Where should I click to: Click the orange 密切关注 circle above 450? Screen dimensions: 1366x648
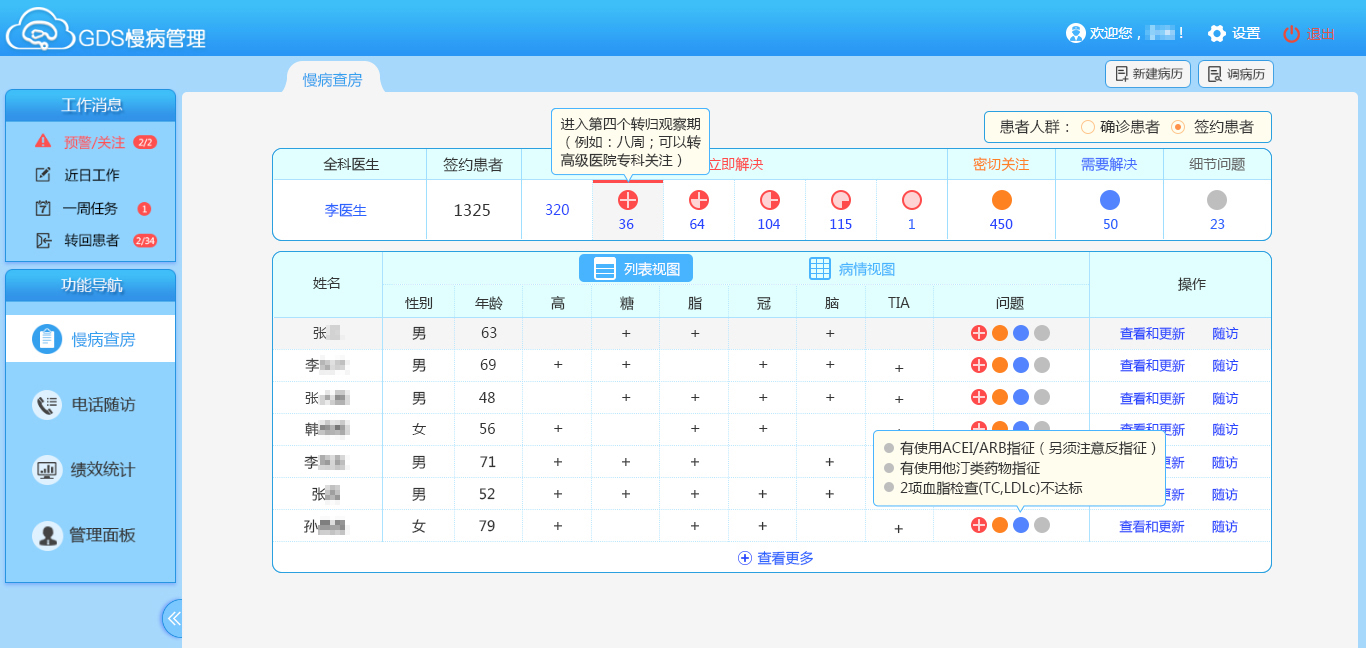(1001, 200)
